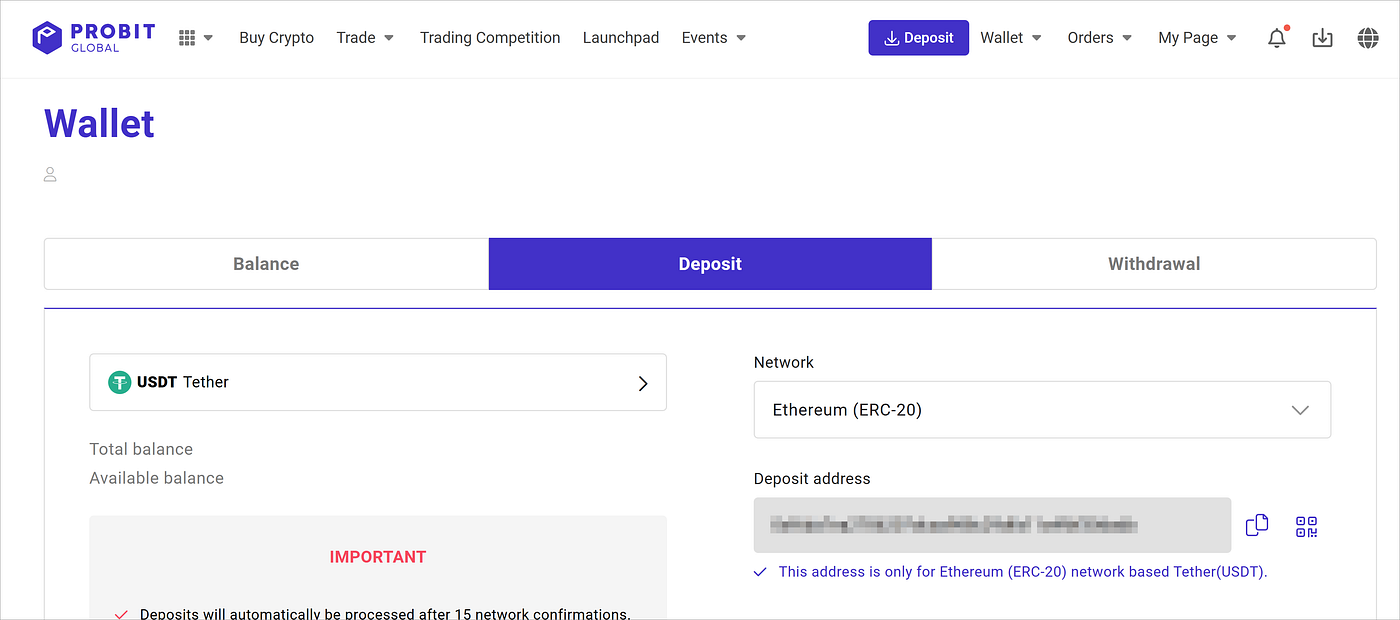Click the ProBit Global logo
Screen dimensions: 1400x620
pyautogui.click(x=93, y=37)
